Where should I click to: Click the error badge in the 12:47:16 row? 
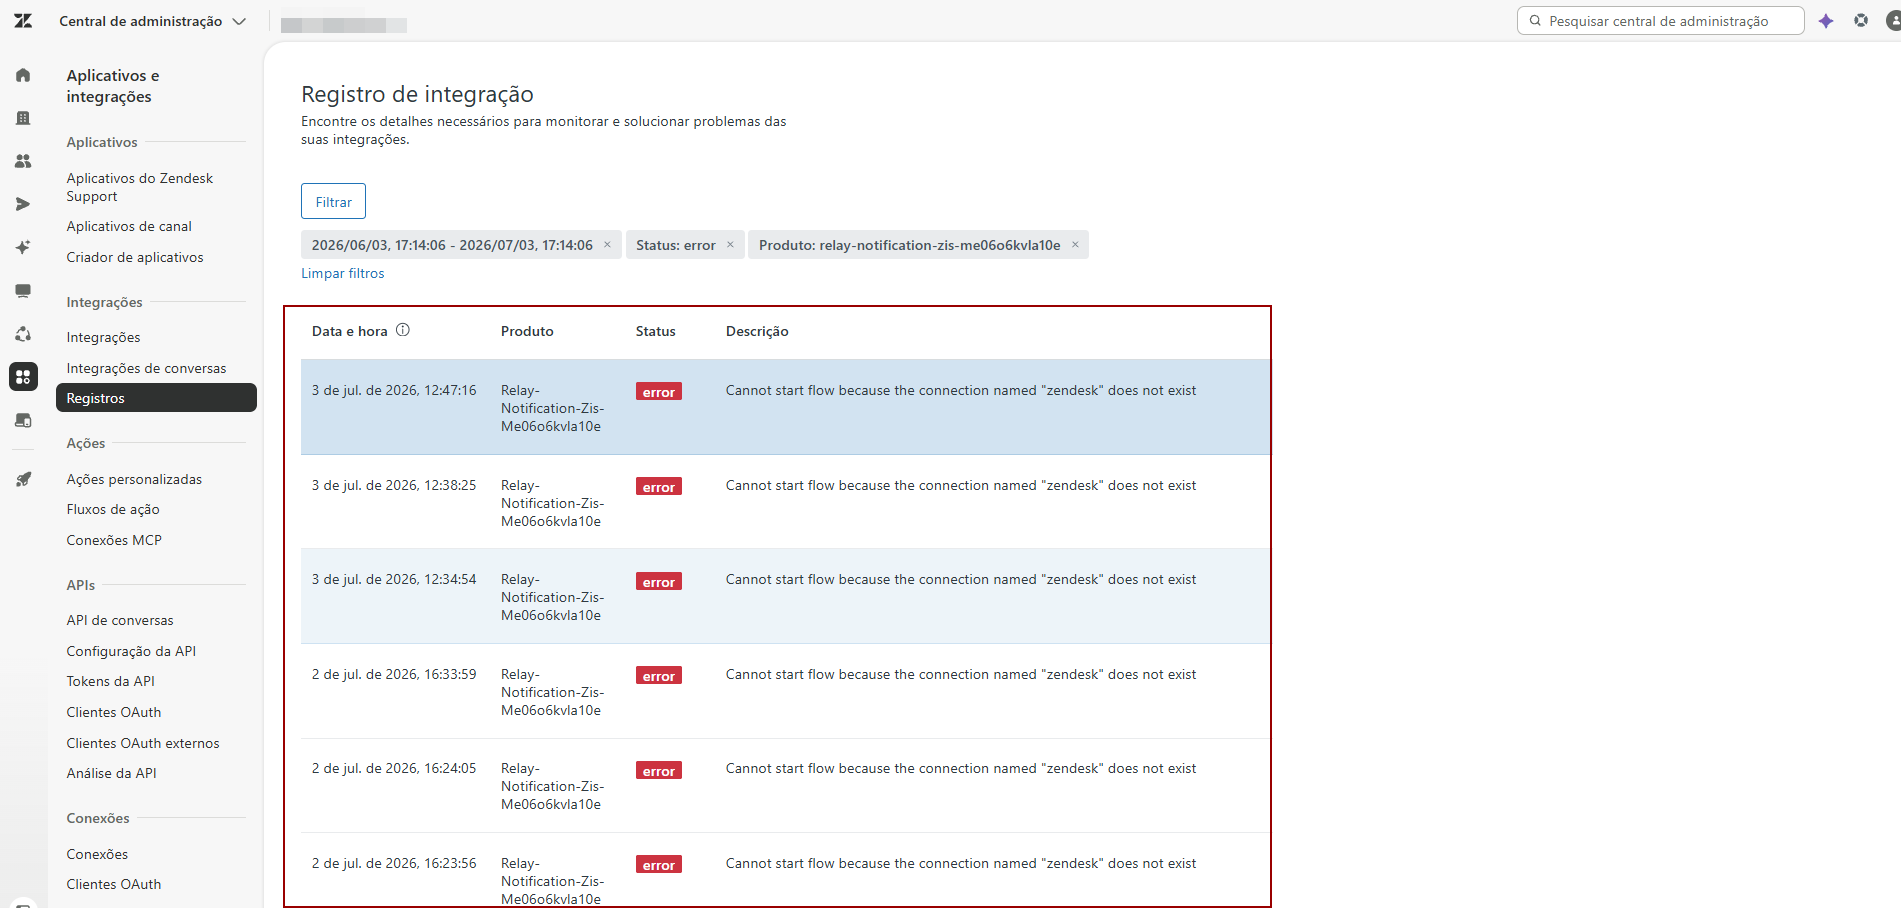tap(659, 392)
